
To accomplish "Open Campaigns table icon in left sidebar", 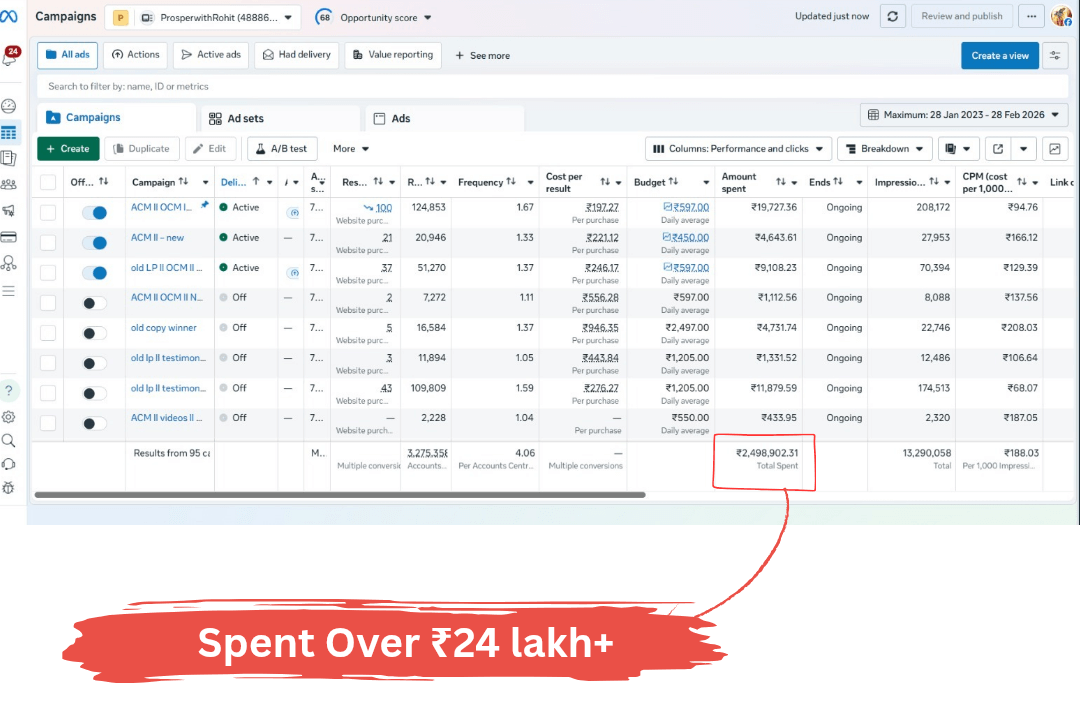I will click(9, 132).
